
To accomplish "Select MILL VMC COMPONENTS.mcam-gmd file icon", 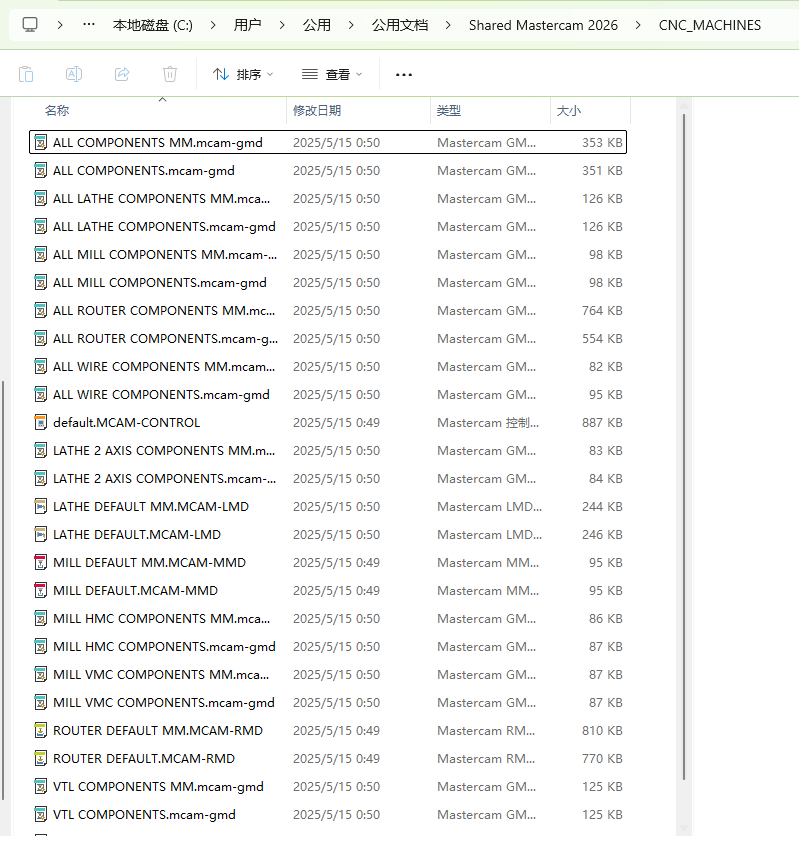I will pos(40,702).
